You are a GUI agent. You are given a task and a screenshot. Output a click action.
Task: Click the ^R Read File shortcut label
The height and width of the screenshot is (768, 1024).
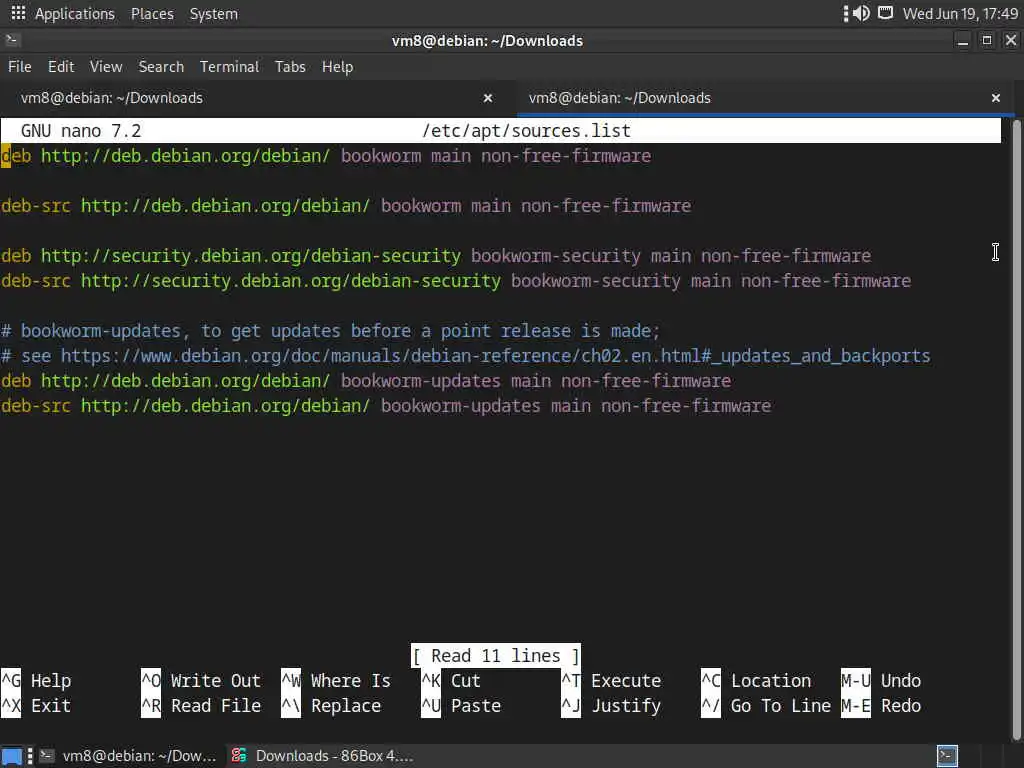(x=201, y=706)
